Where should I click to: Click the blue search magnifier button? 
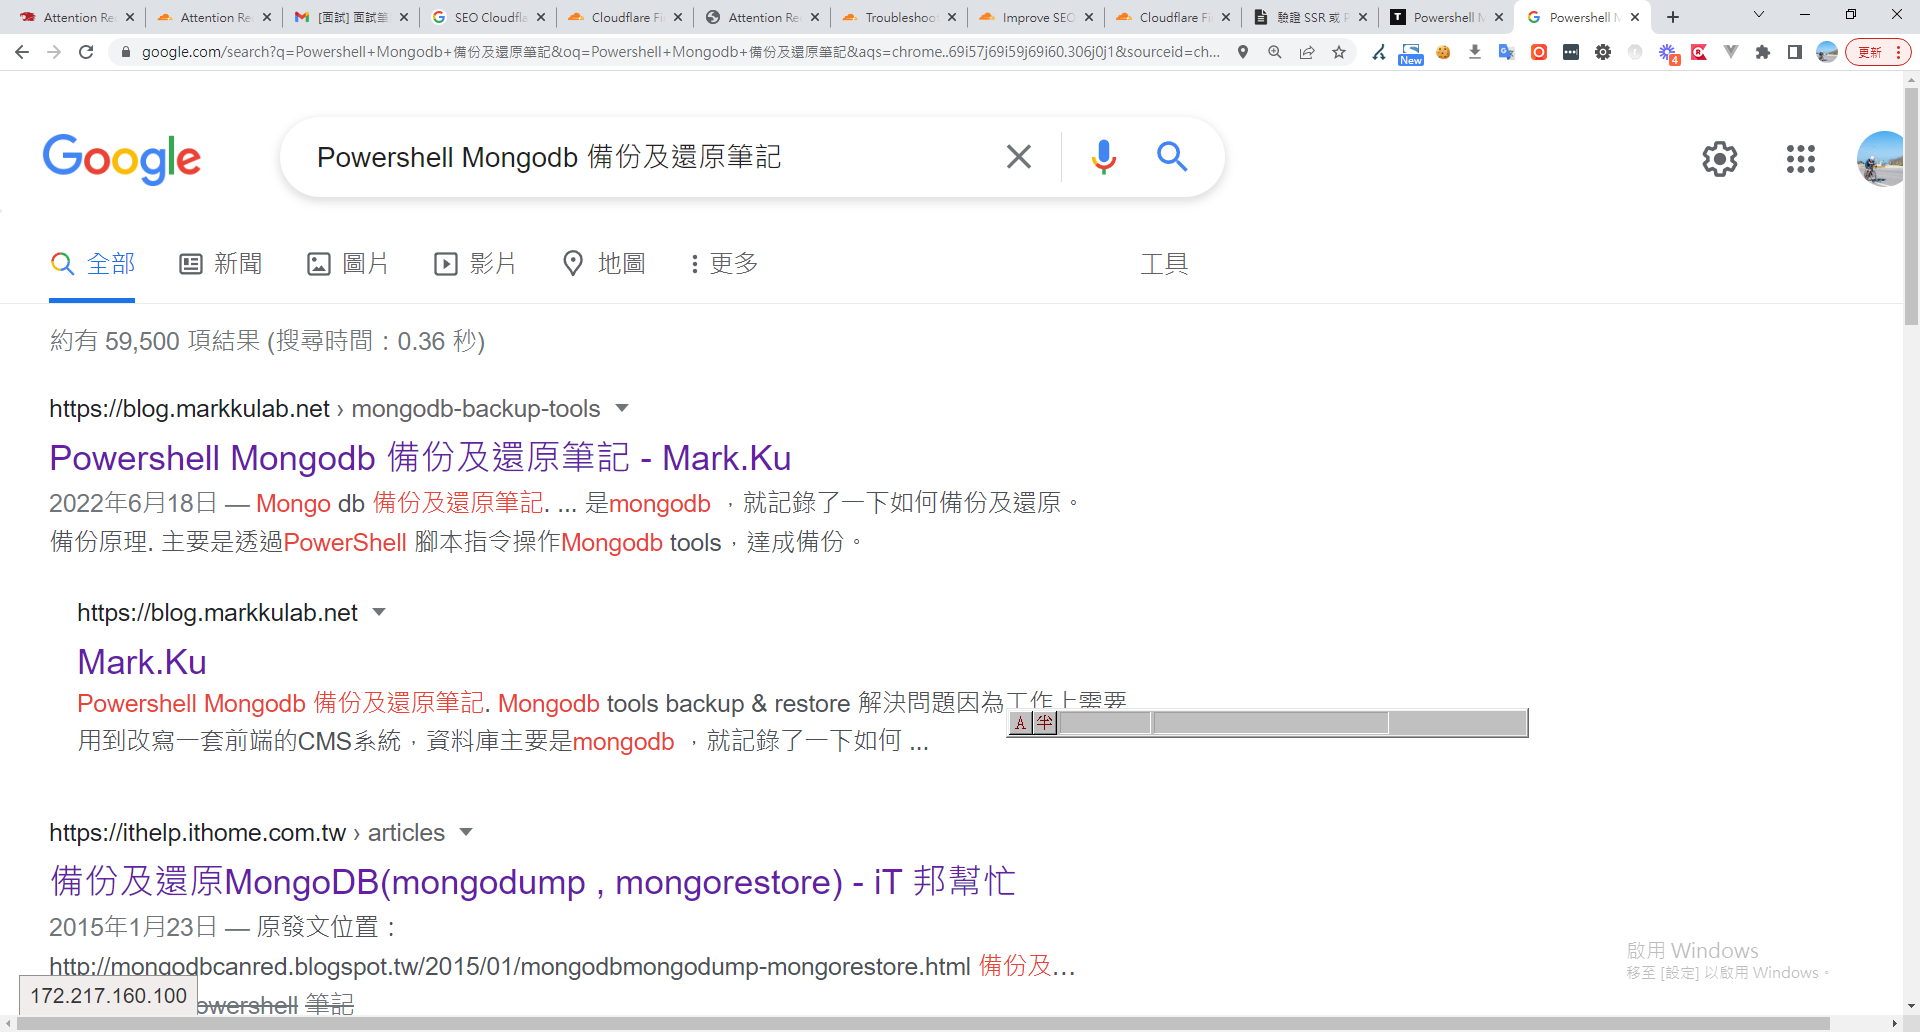(x=1172, y=157)
